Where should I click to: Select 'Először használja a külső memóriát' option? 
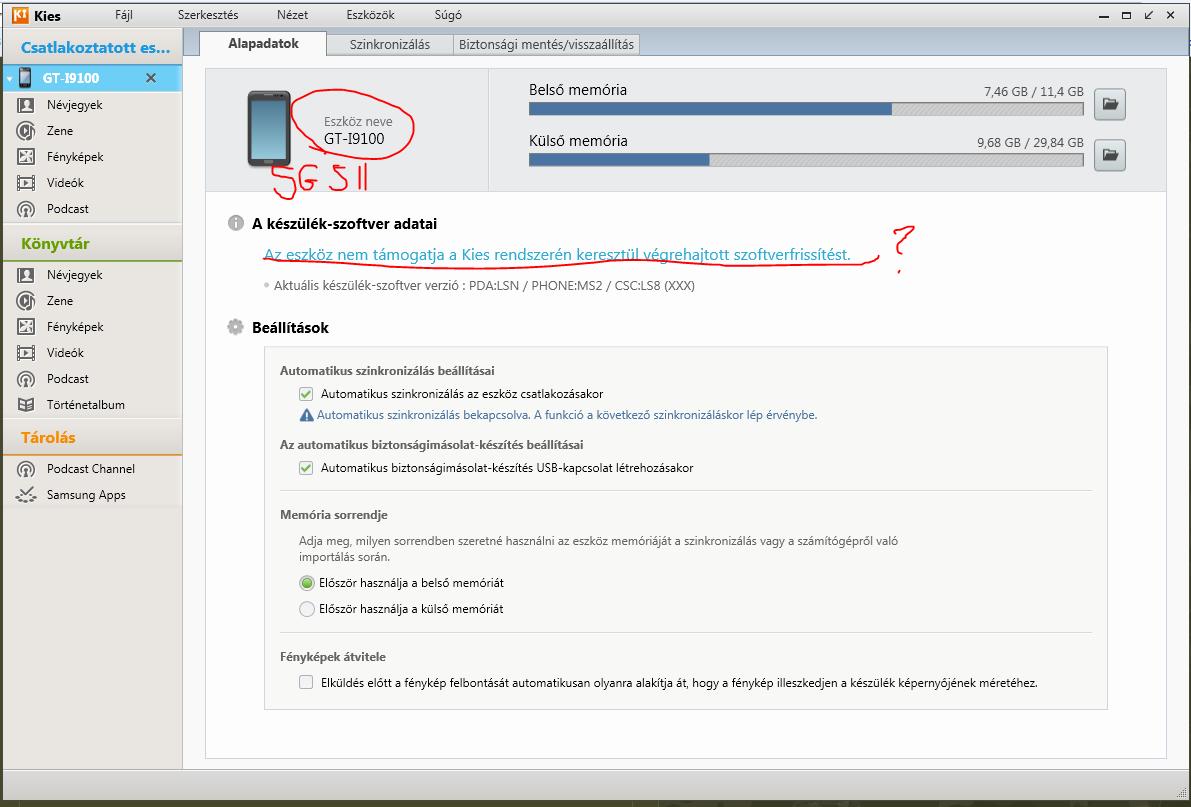(307, 609)
